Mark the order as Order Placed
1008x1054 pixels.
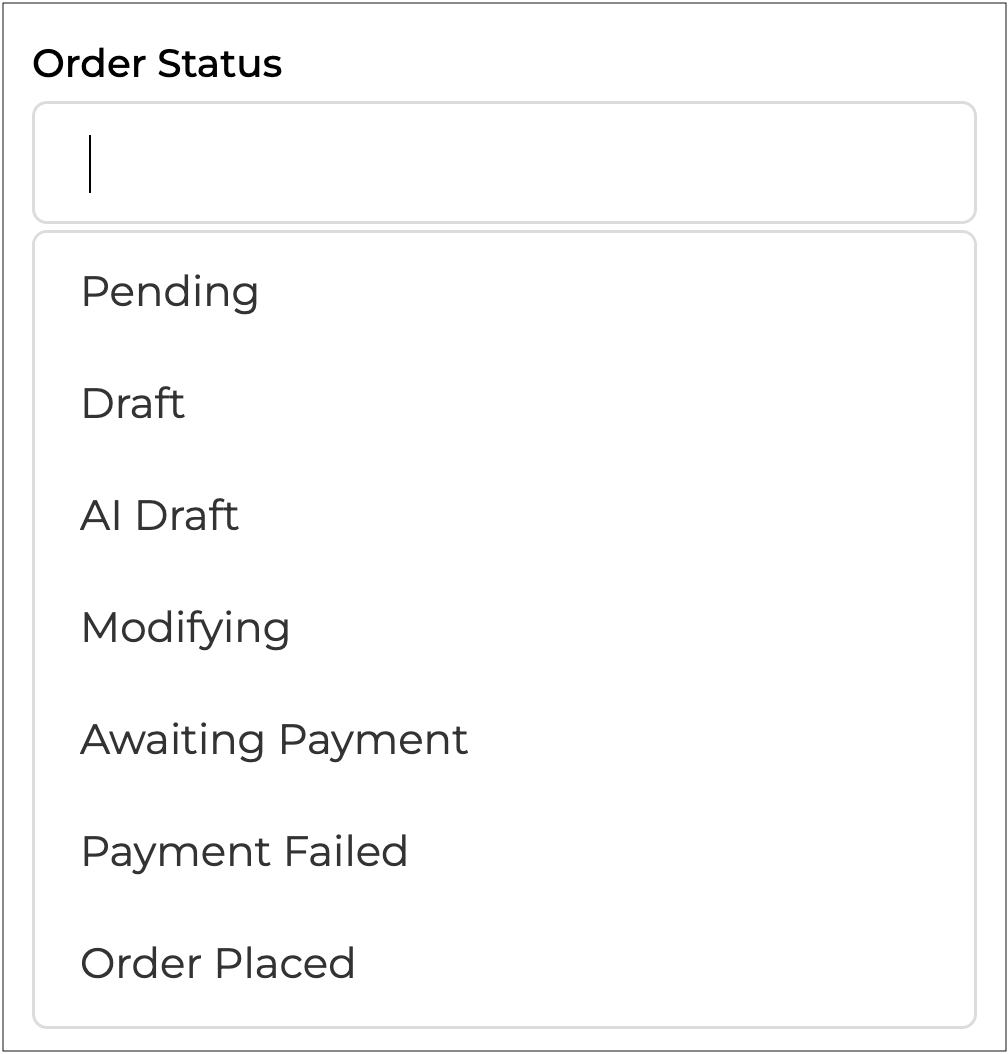click(218, 964)
